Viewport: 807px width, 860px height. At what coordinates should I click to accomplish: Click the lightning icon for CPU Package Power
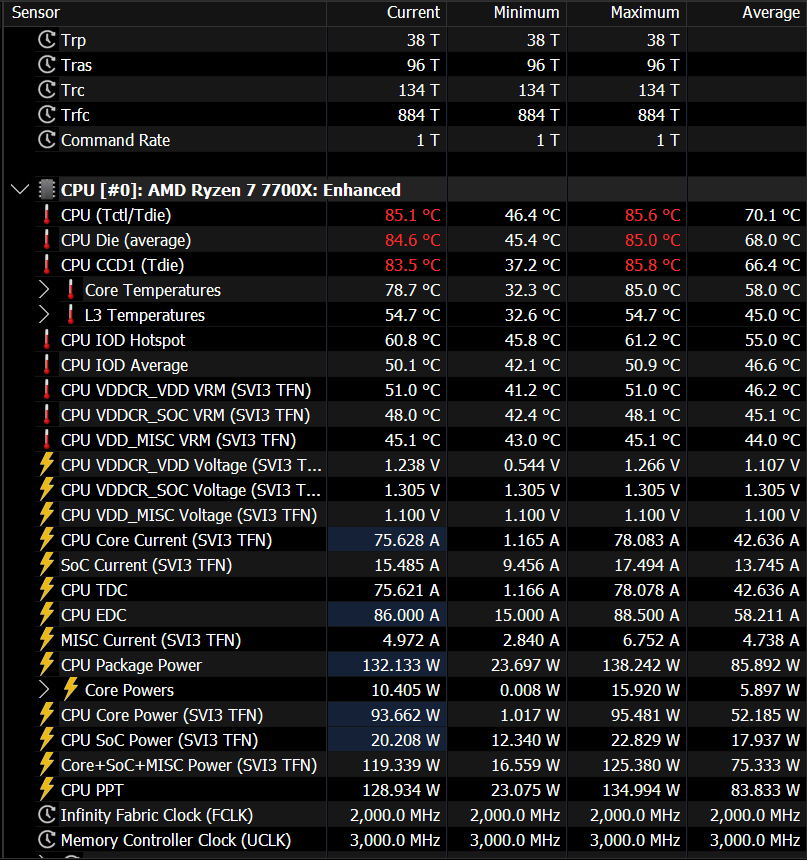(47, 665)
